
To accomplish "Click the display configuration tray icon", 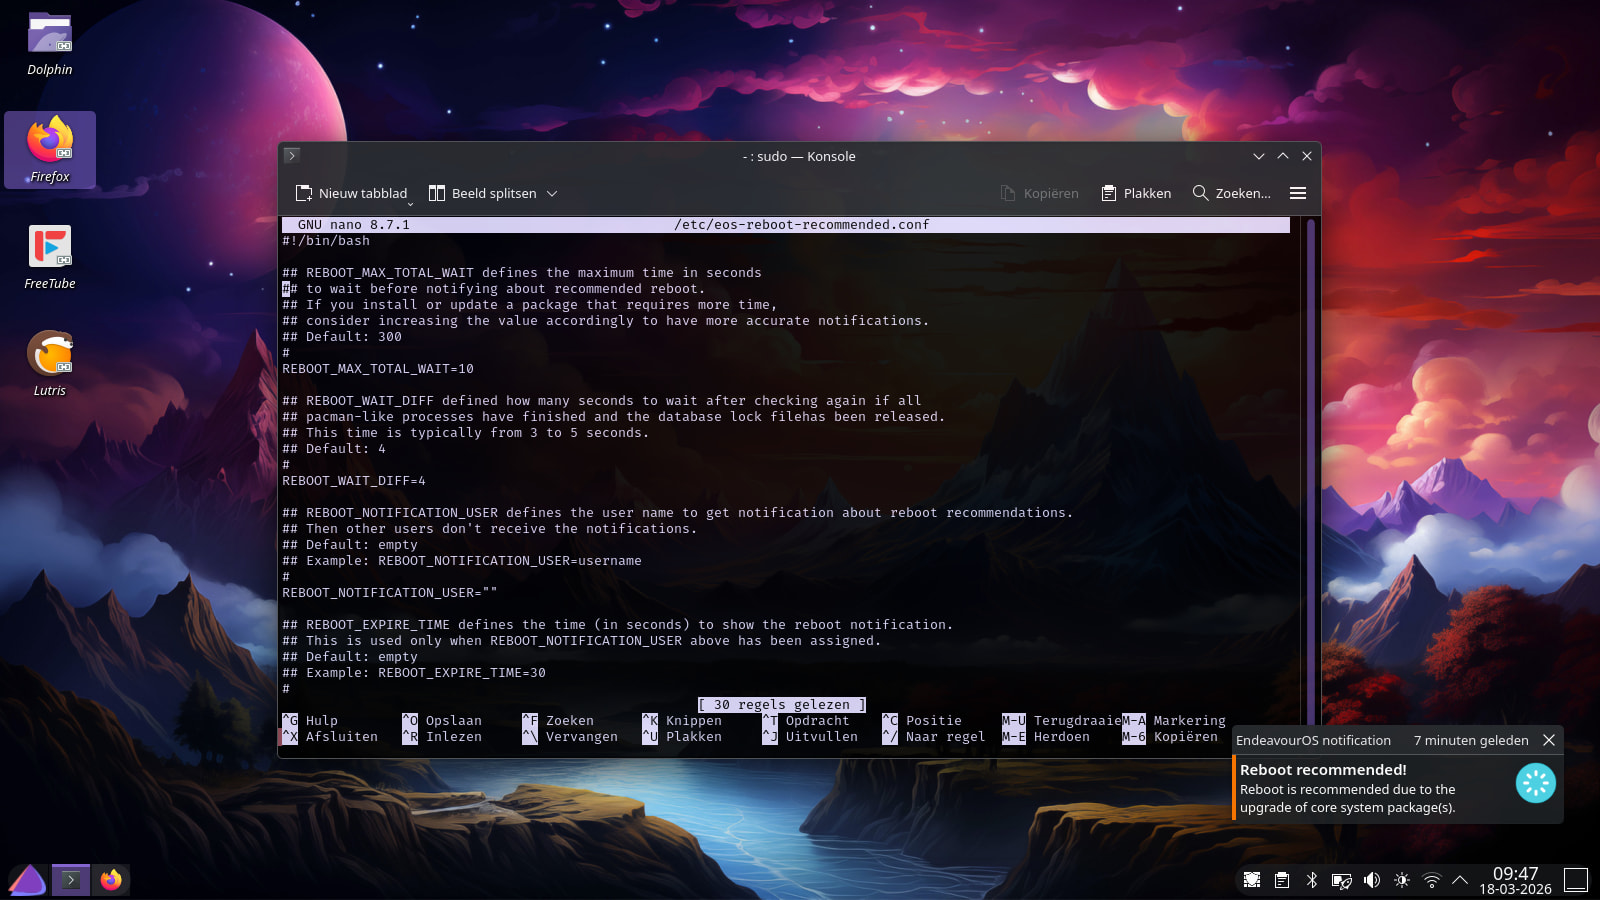I will pyautogui.click(x=1342, y=880).
